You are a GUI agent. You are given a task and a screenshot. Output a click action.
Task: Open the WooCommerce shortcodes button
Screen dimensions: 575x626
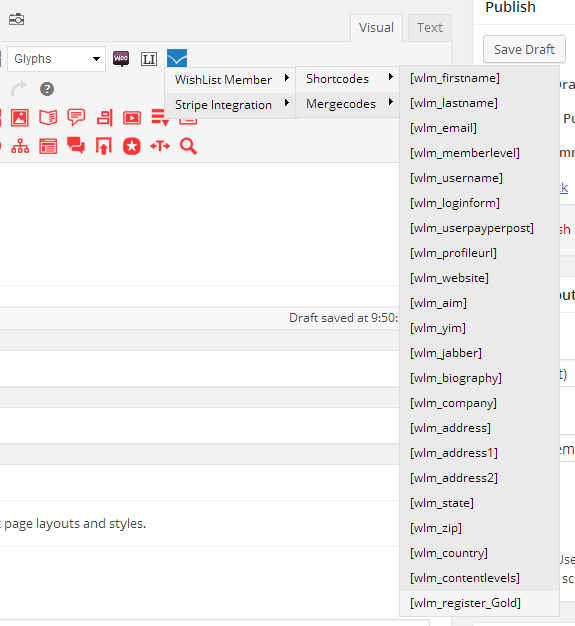(x=121, y=59)
